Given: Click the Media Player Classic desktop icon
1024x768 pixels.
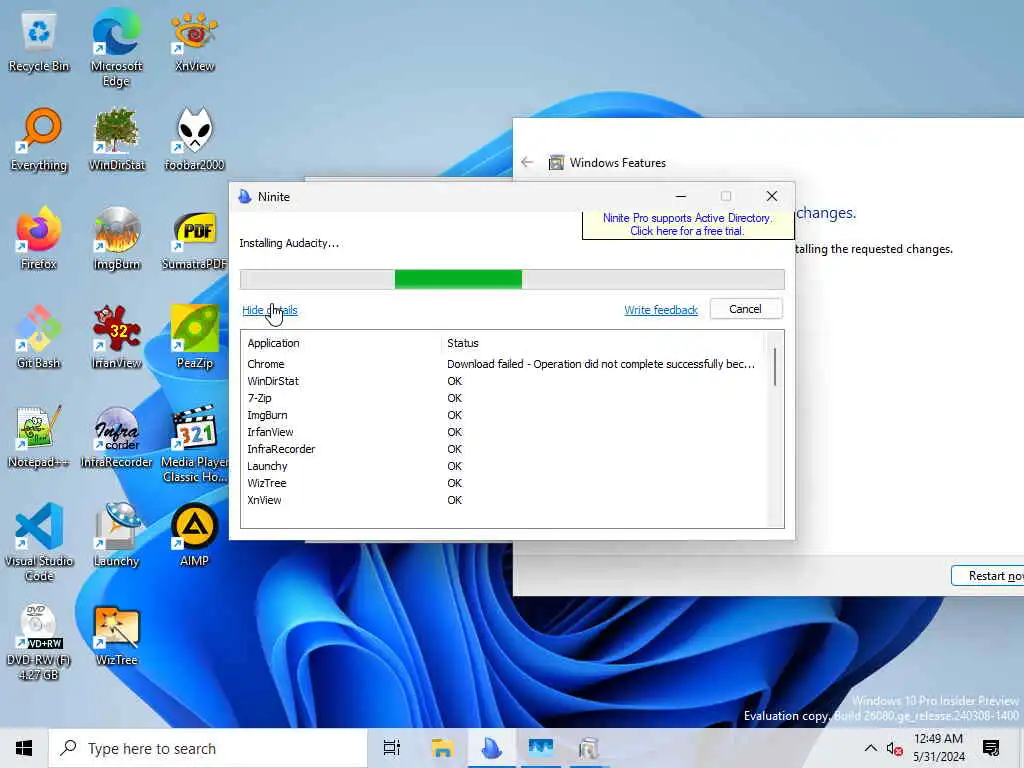Looking at the screenshot, I should point(194,444).
